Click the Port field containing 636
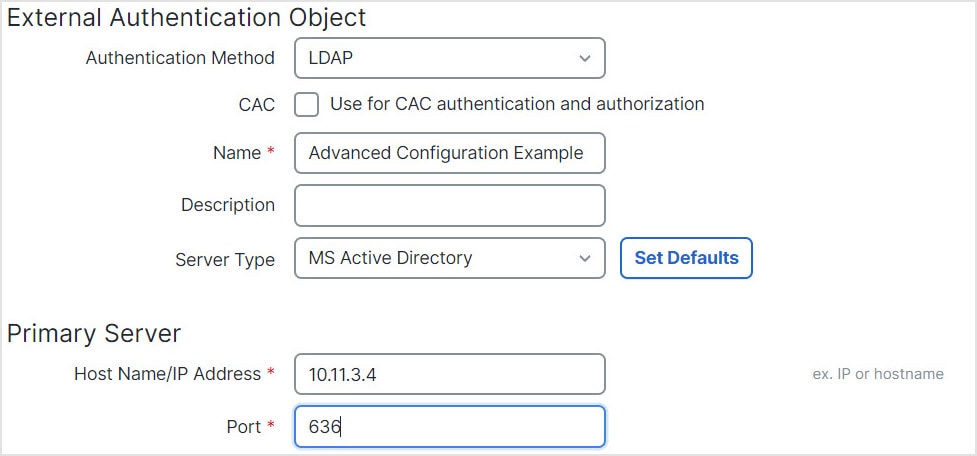977x456 pixels. coord(449,427)
